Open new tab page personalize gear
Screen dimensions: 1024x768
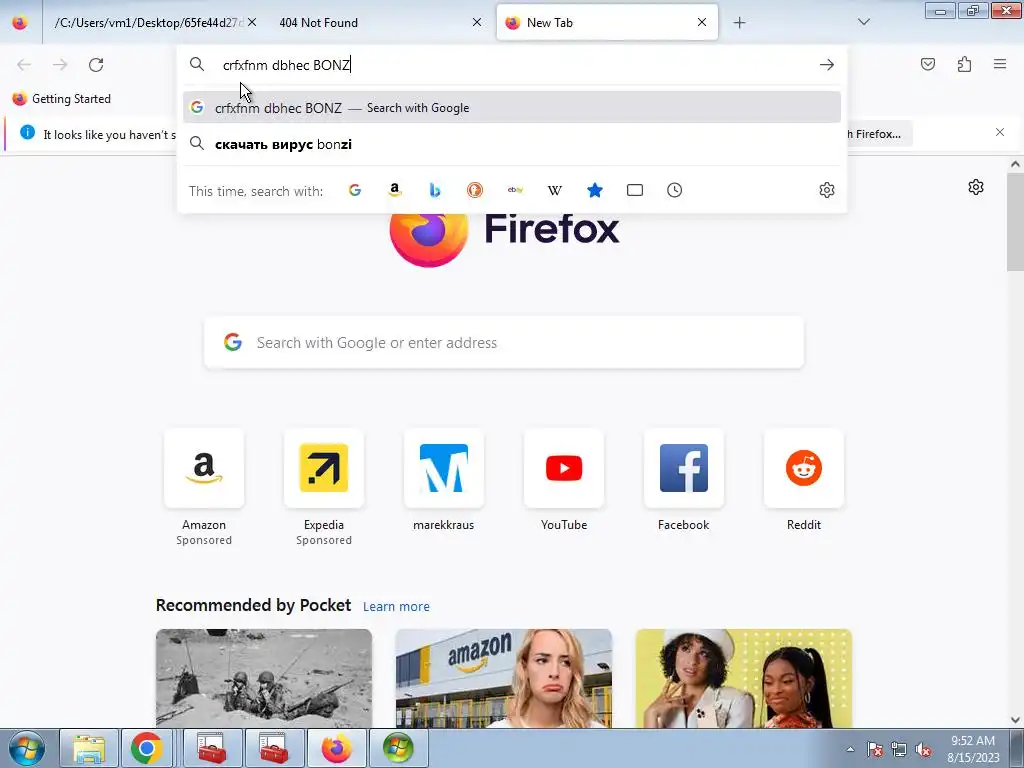976,187
